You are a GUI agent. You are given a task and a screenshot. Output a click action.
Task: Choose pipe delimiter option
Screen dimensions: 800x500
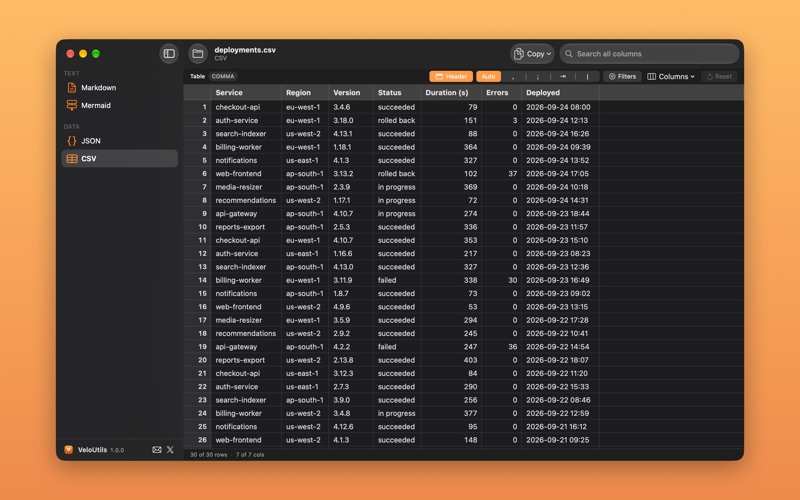(587, 77)
